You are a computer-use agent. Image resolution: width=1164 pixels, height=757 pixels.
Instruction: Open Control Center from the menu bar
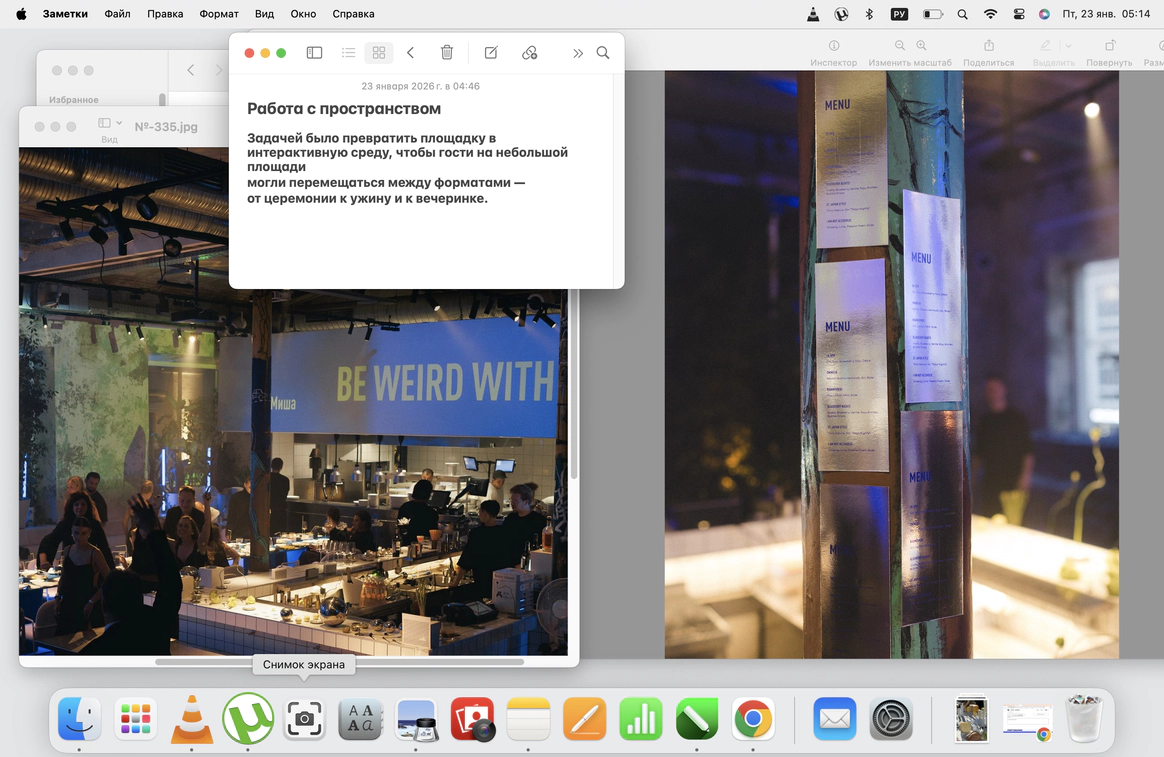1019,14
